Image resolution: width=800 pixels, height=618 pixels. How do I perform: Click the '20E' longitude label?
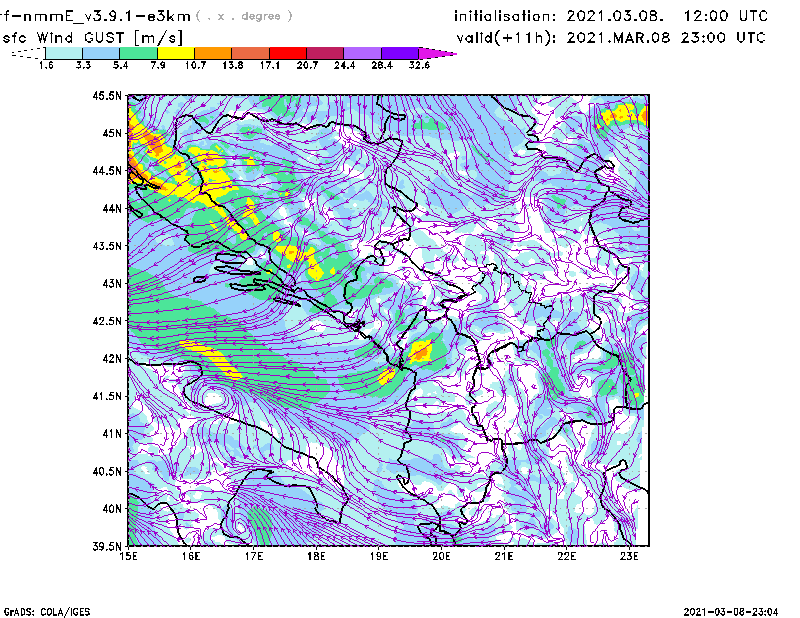click(x=441, y=556)
